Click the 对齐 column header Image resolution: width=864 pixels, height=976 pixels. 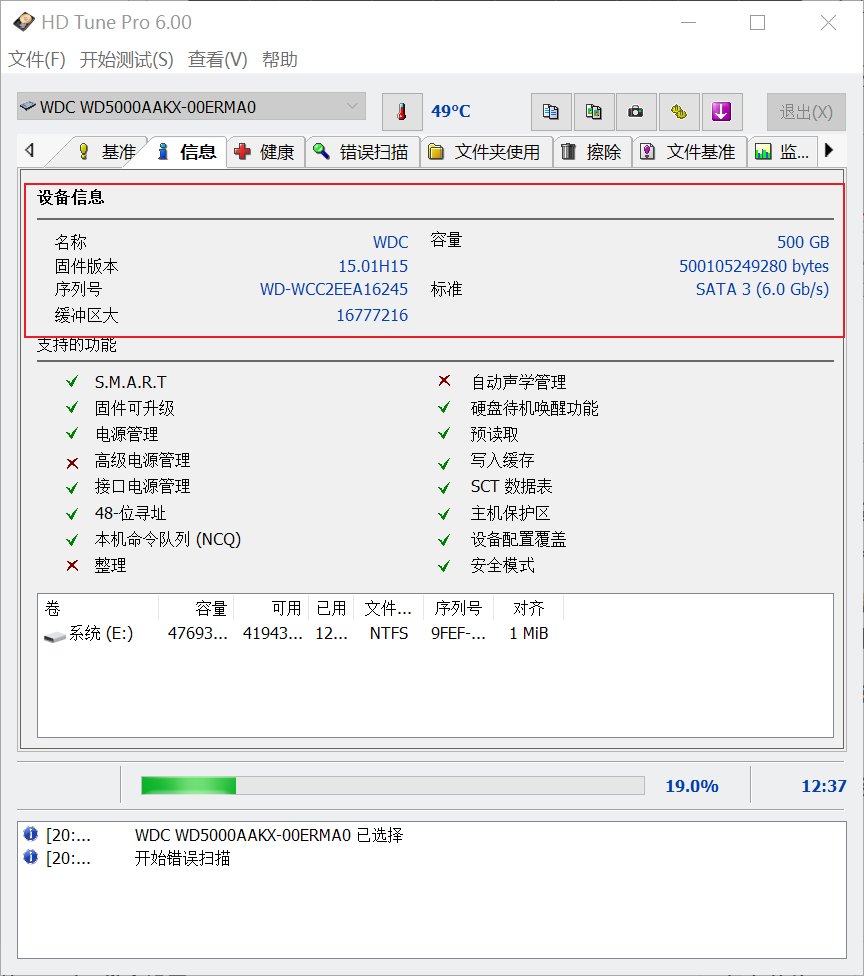pos(528,608)
